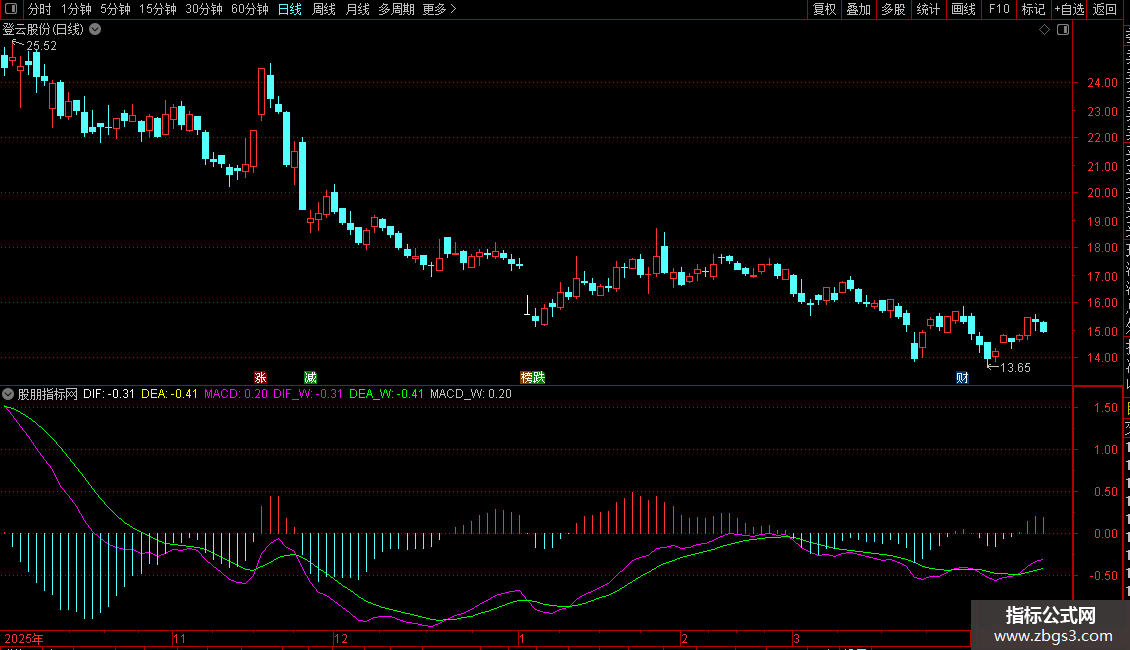Image resolution: width=1130 pixels, height=650 pixels.
Task: Click the 14.00 price axis label
Action: [1102, 358]
